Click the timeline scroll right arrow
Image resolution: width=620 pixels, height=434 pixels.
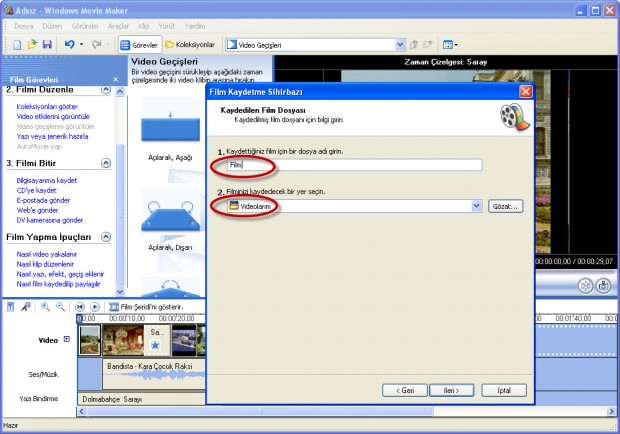pyautogui.click(x=611, y=411)
